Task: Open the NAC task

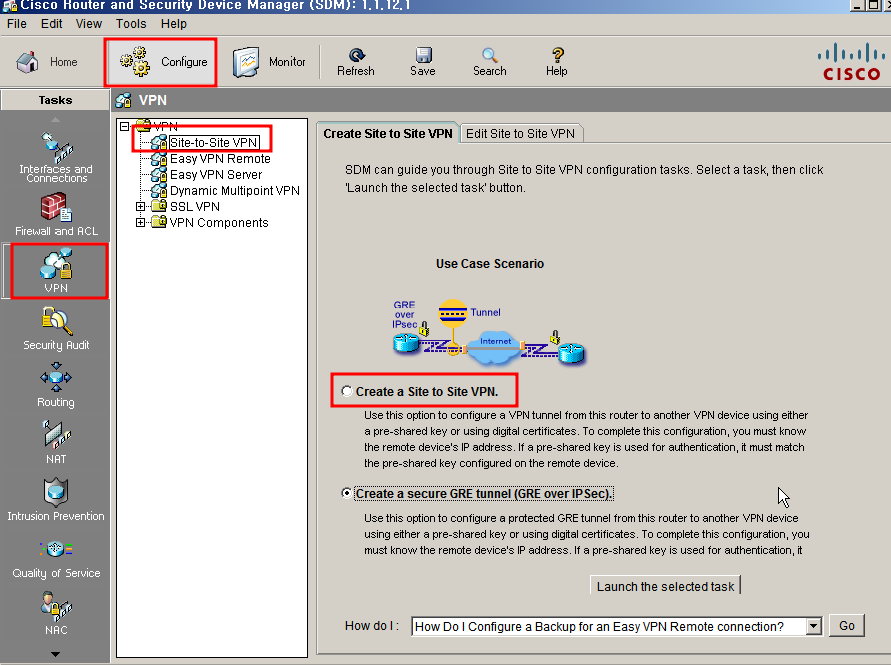Action: 56,613
